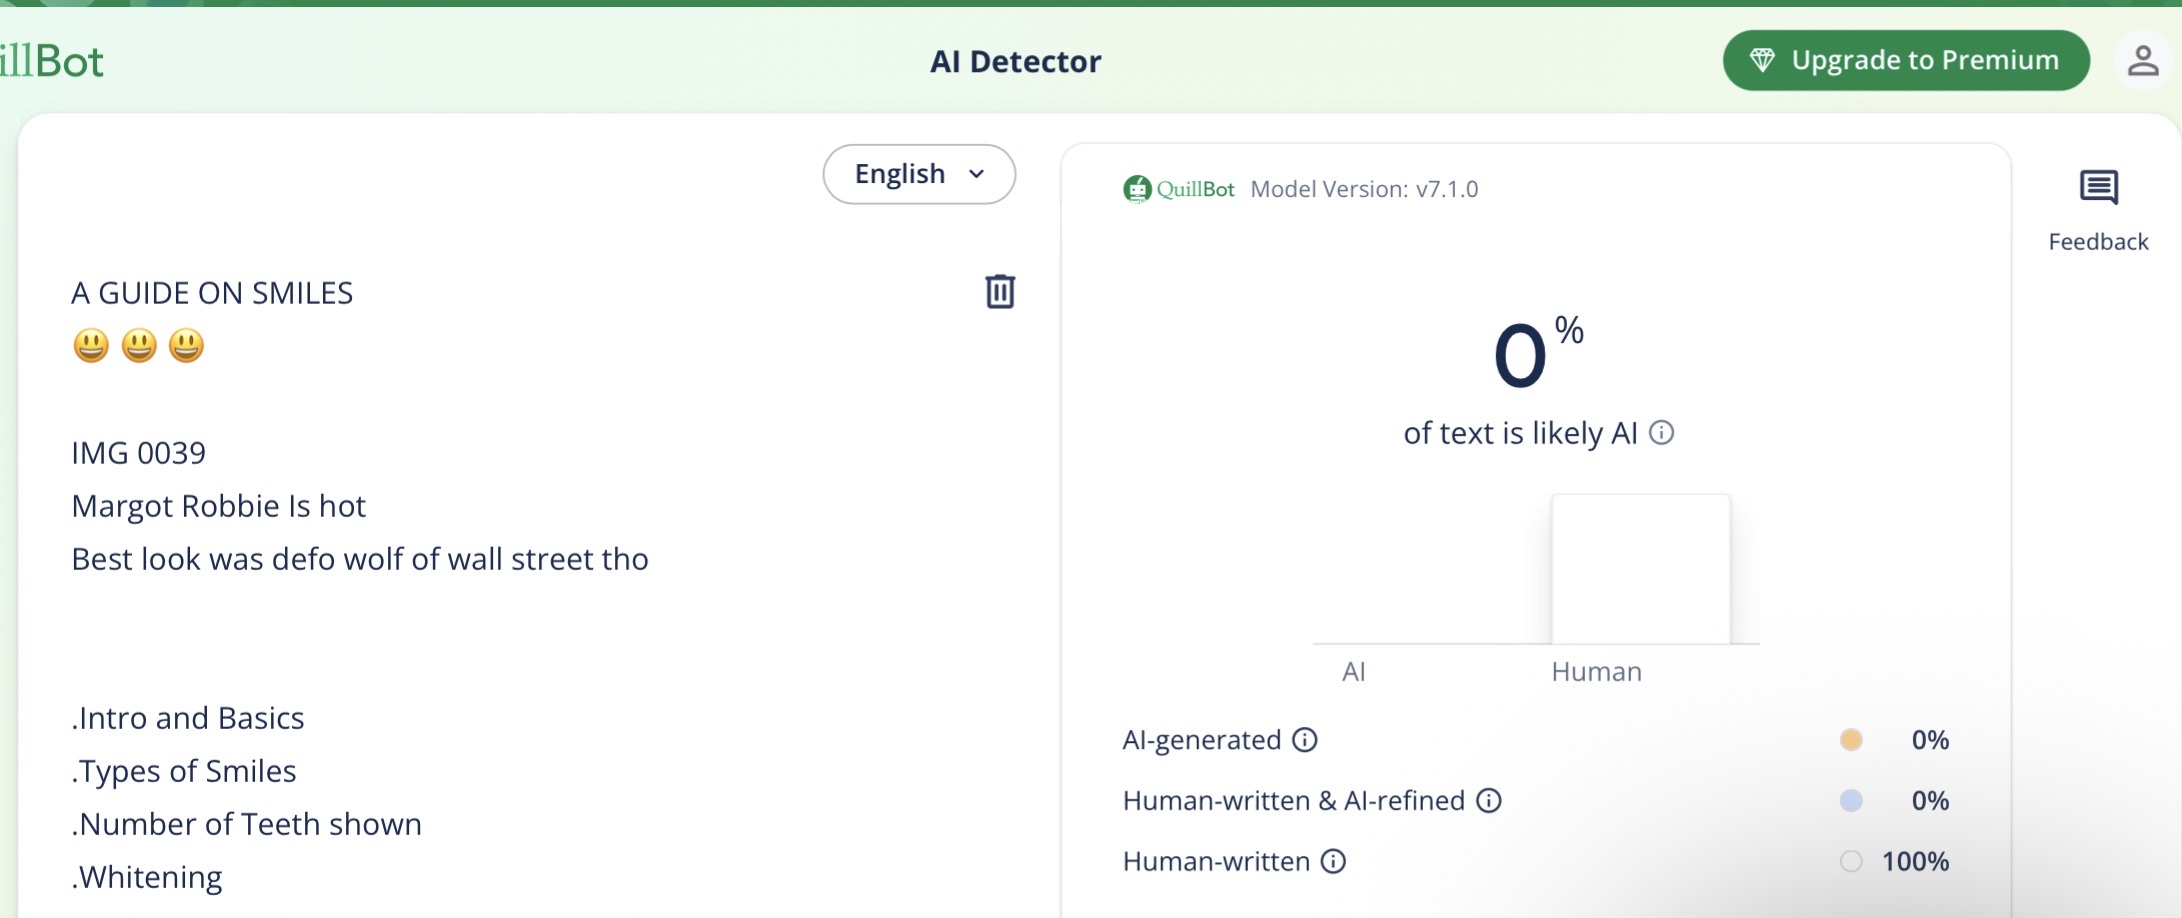2182x918 pixels.
Task: Open the user account profile icon
Action: click(2142, 61)
